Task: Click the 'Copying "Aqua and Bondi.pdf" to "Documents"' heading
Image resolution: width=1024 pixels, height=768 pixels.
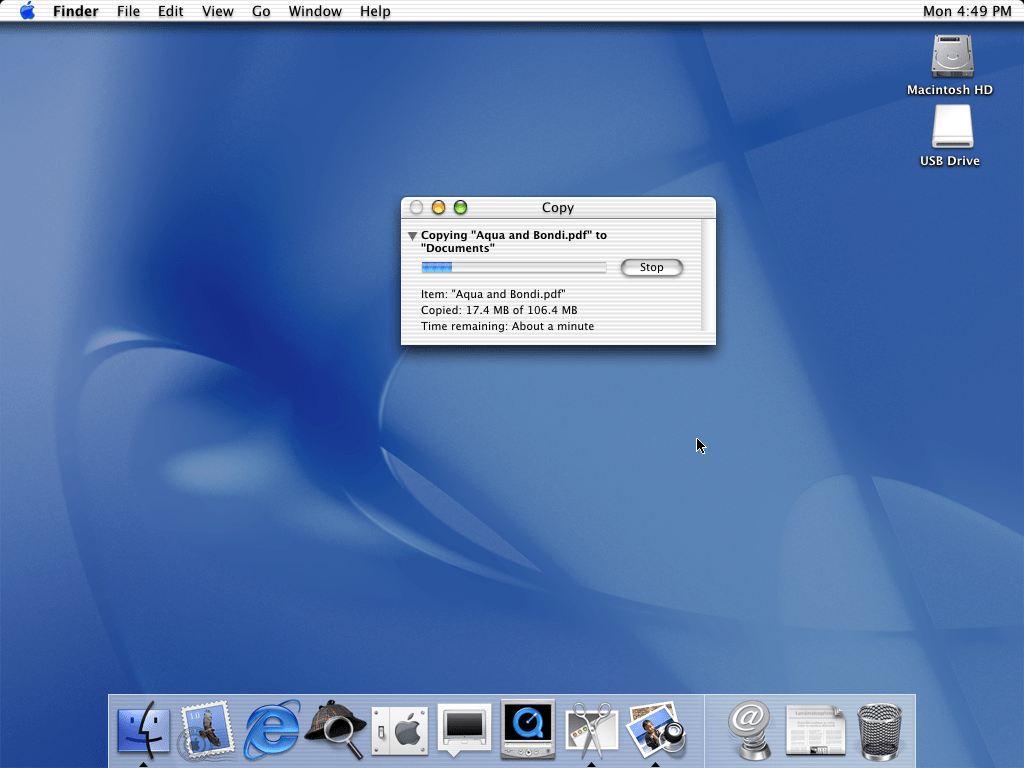Action: [514, 242]
